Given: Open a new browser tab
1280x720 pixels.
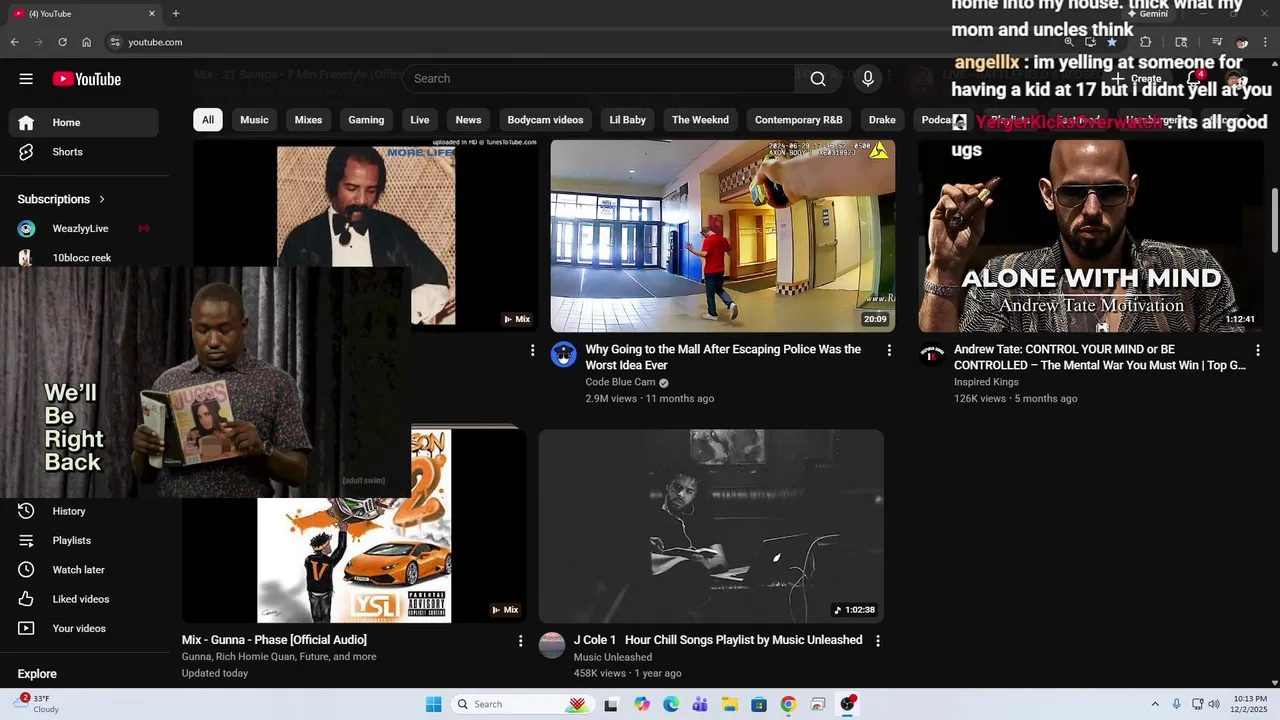Looking at the screenshot, I should point(176,13).
